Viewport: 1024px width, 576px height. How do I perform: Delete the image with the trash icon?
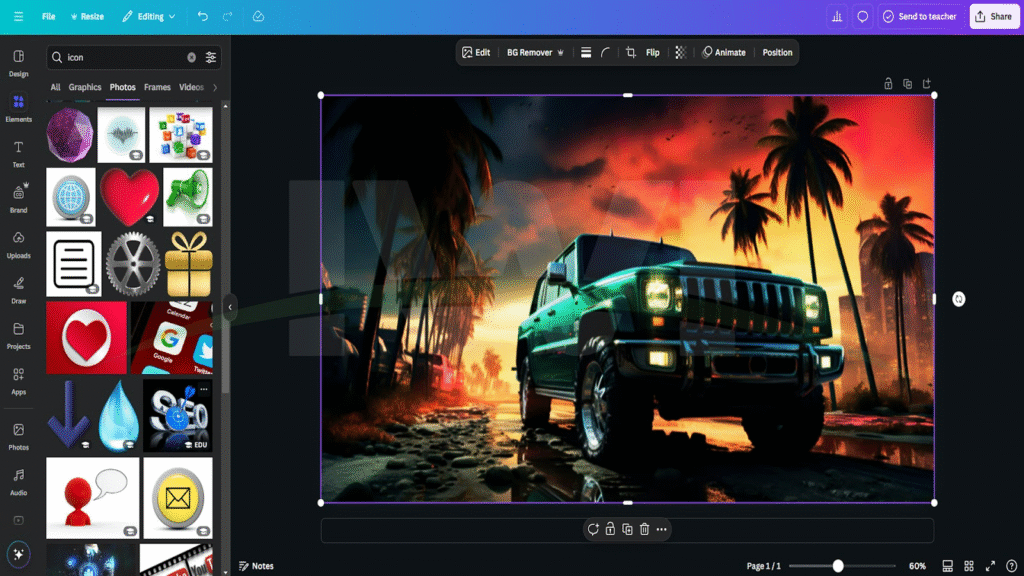pos(645,530)
